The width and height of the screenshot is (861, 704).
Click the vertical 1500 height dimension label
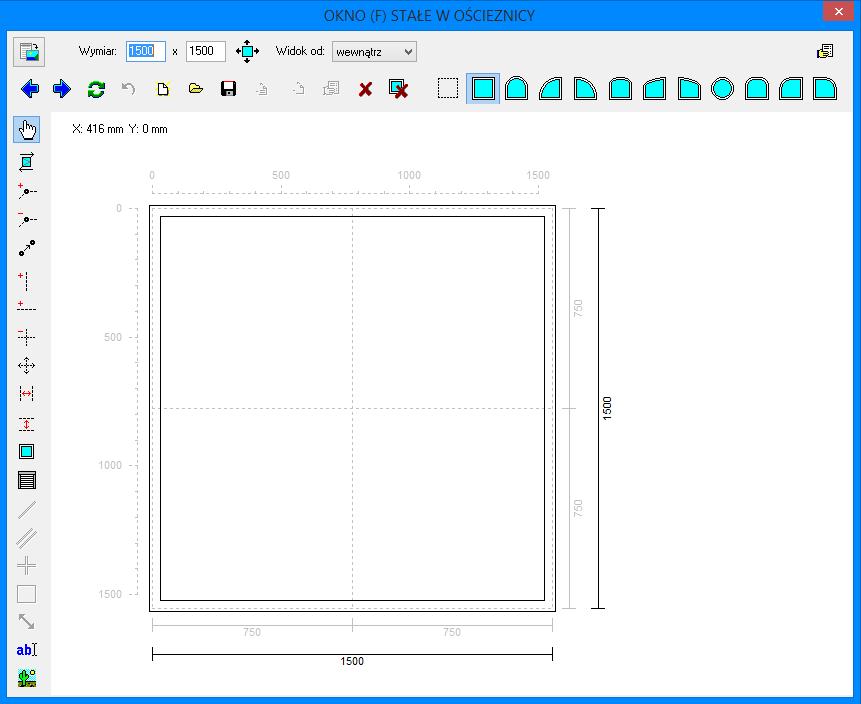click(x=607, y=409)
